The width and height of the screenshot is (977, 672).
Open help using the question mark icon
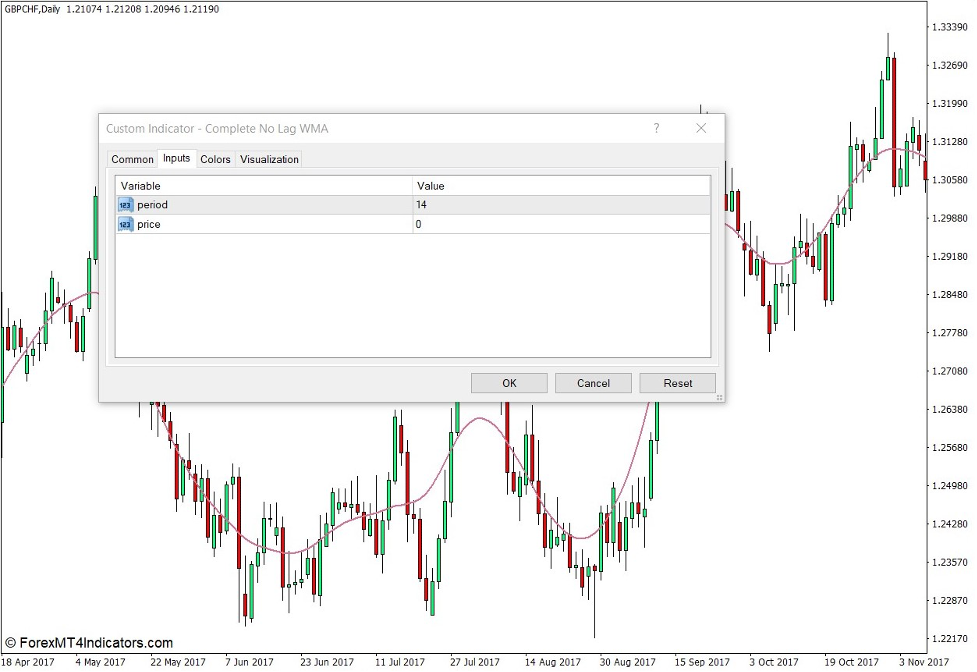point(656,128)
